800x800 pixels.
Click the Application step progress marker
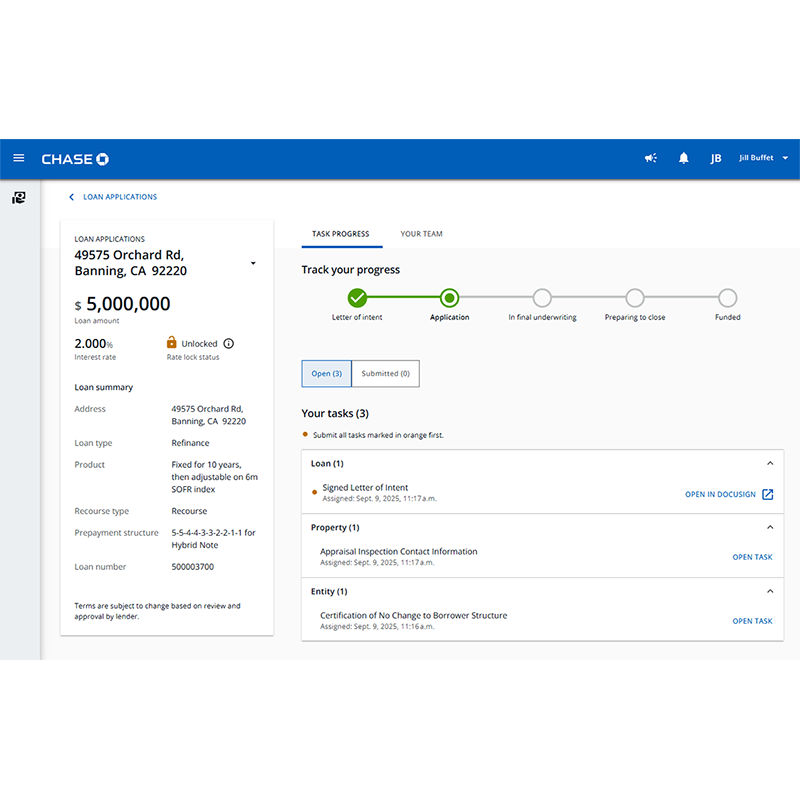[449, 297]
